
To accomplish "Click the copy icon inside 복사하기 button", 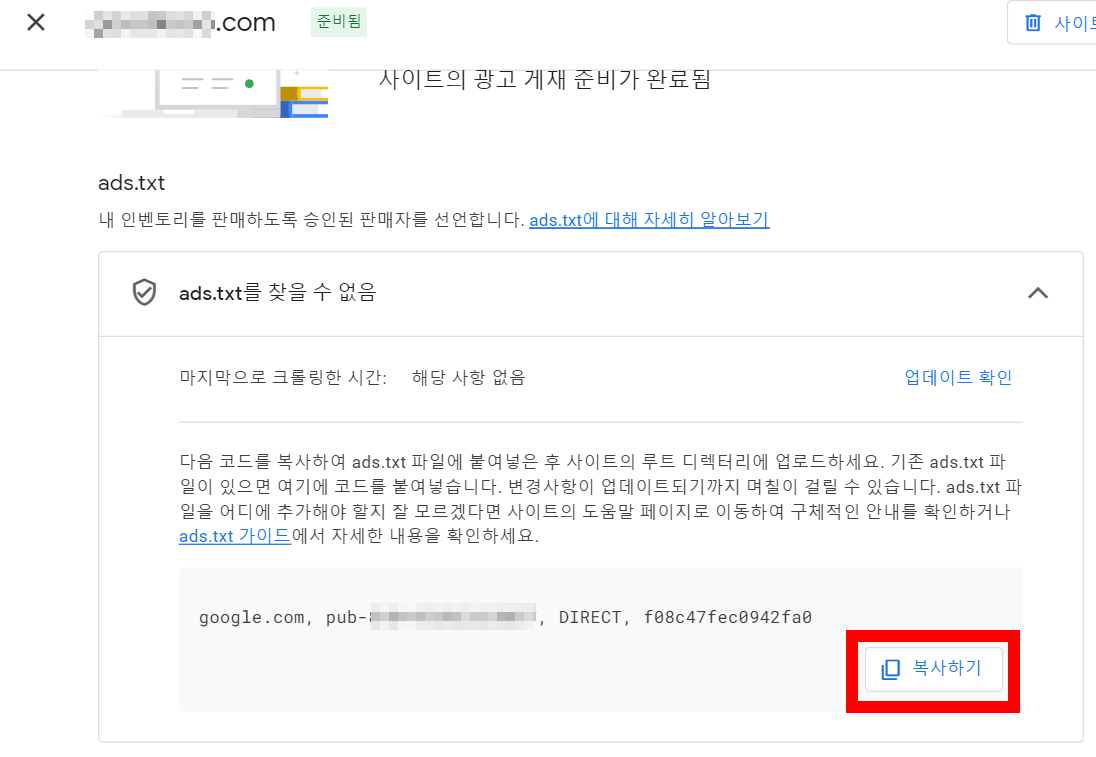I will pos(890,669).
